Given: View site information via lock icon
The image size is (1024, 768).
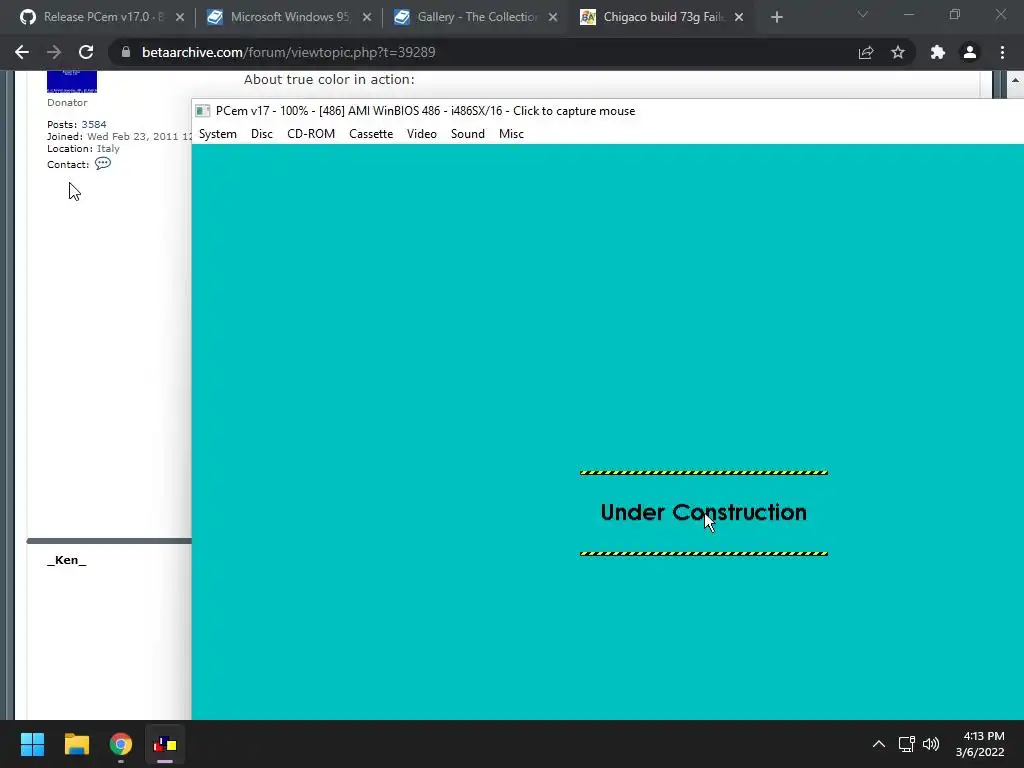Looking at the screenshot, I should click(x=126, y=52).
